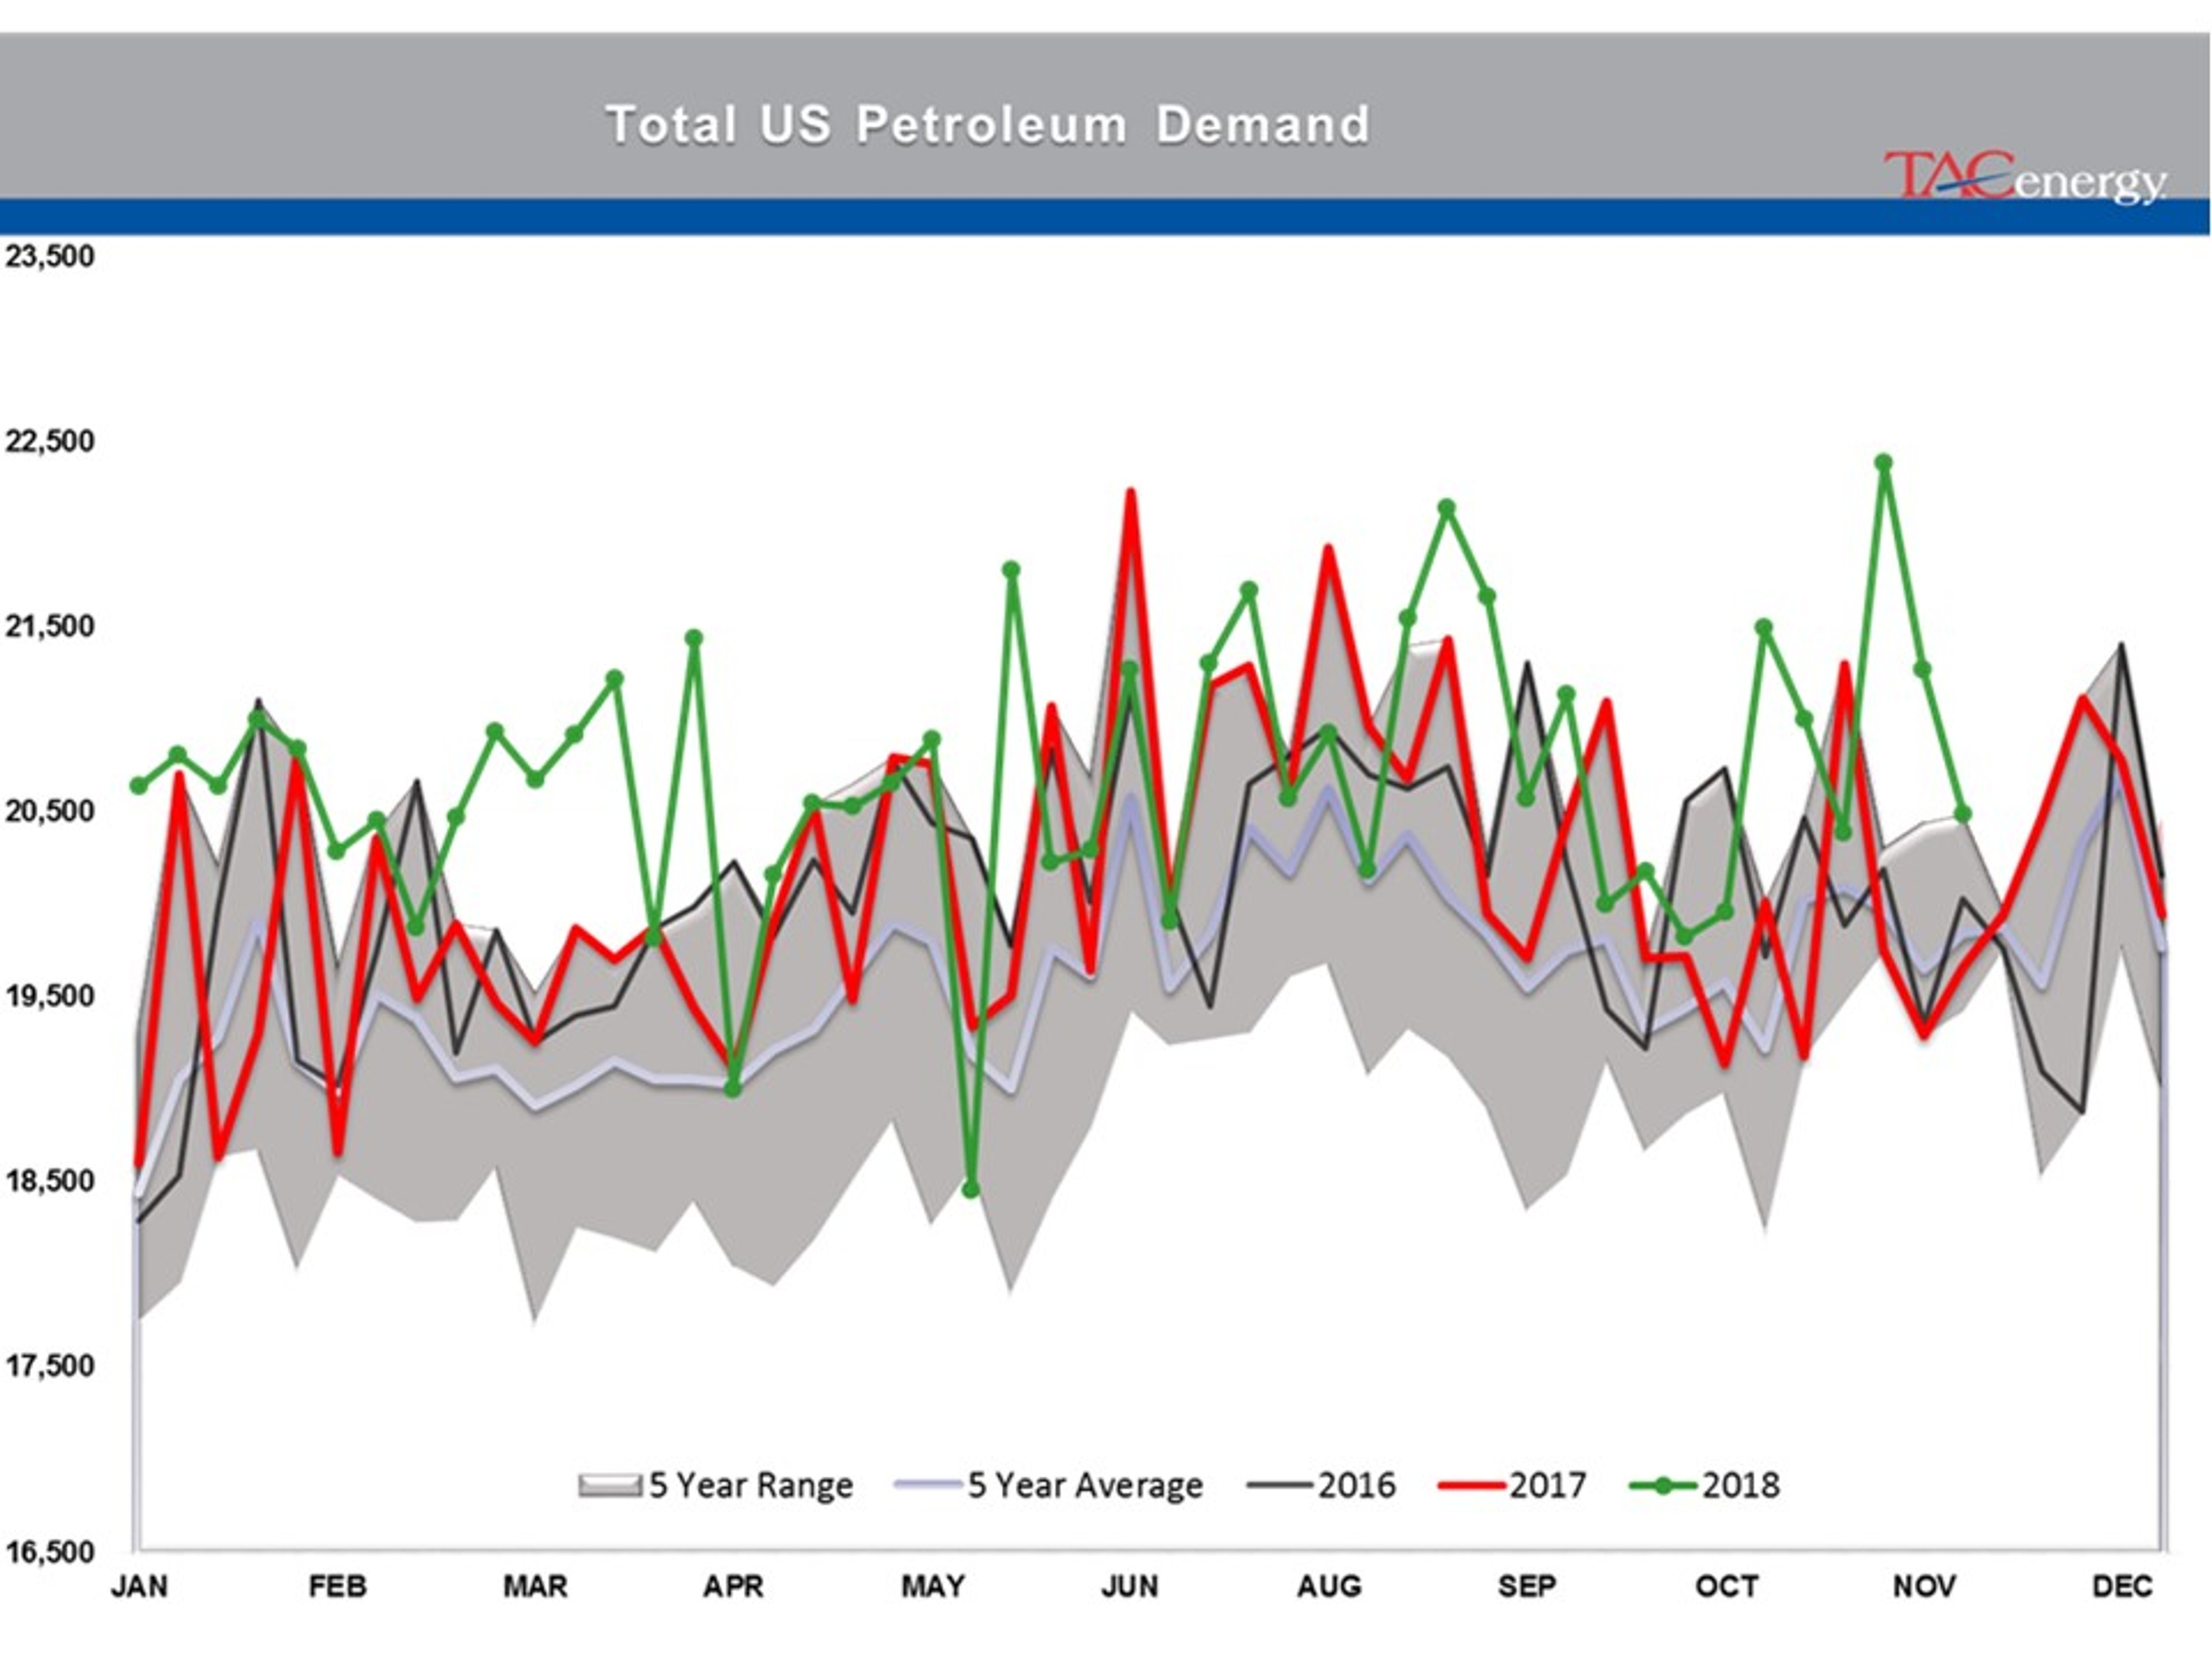Click the 18,500 y-axis label
The height and width of the screenshot is (1659, 2212).
pos(50,1181)
